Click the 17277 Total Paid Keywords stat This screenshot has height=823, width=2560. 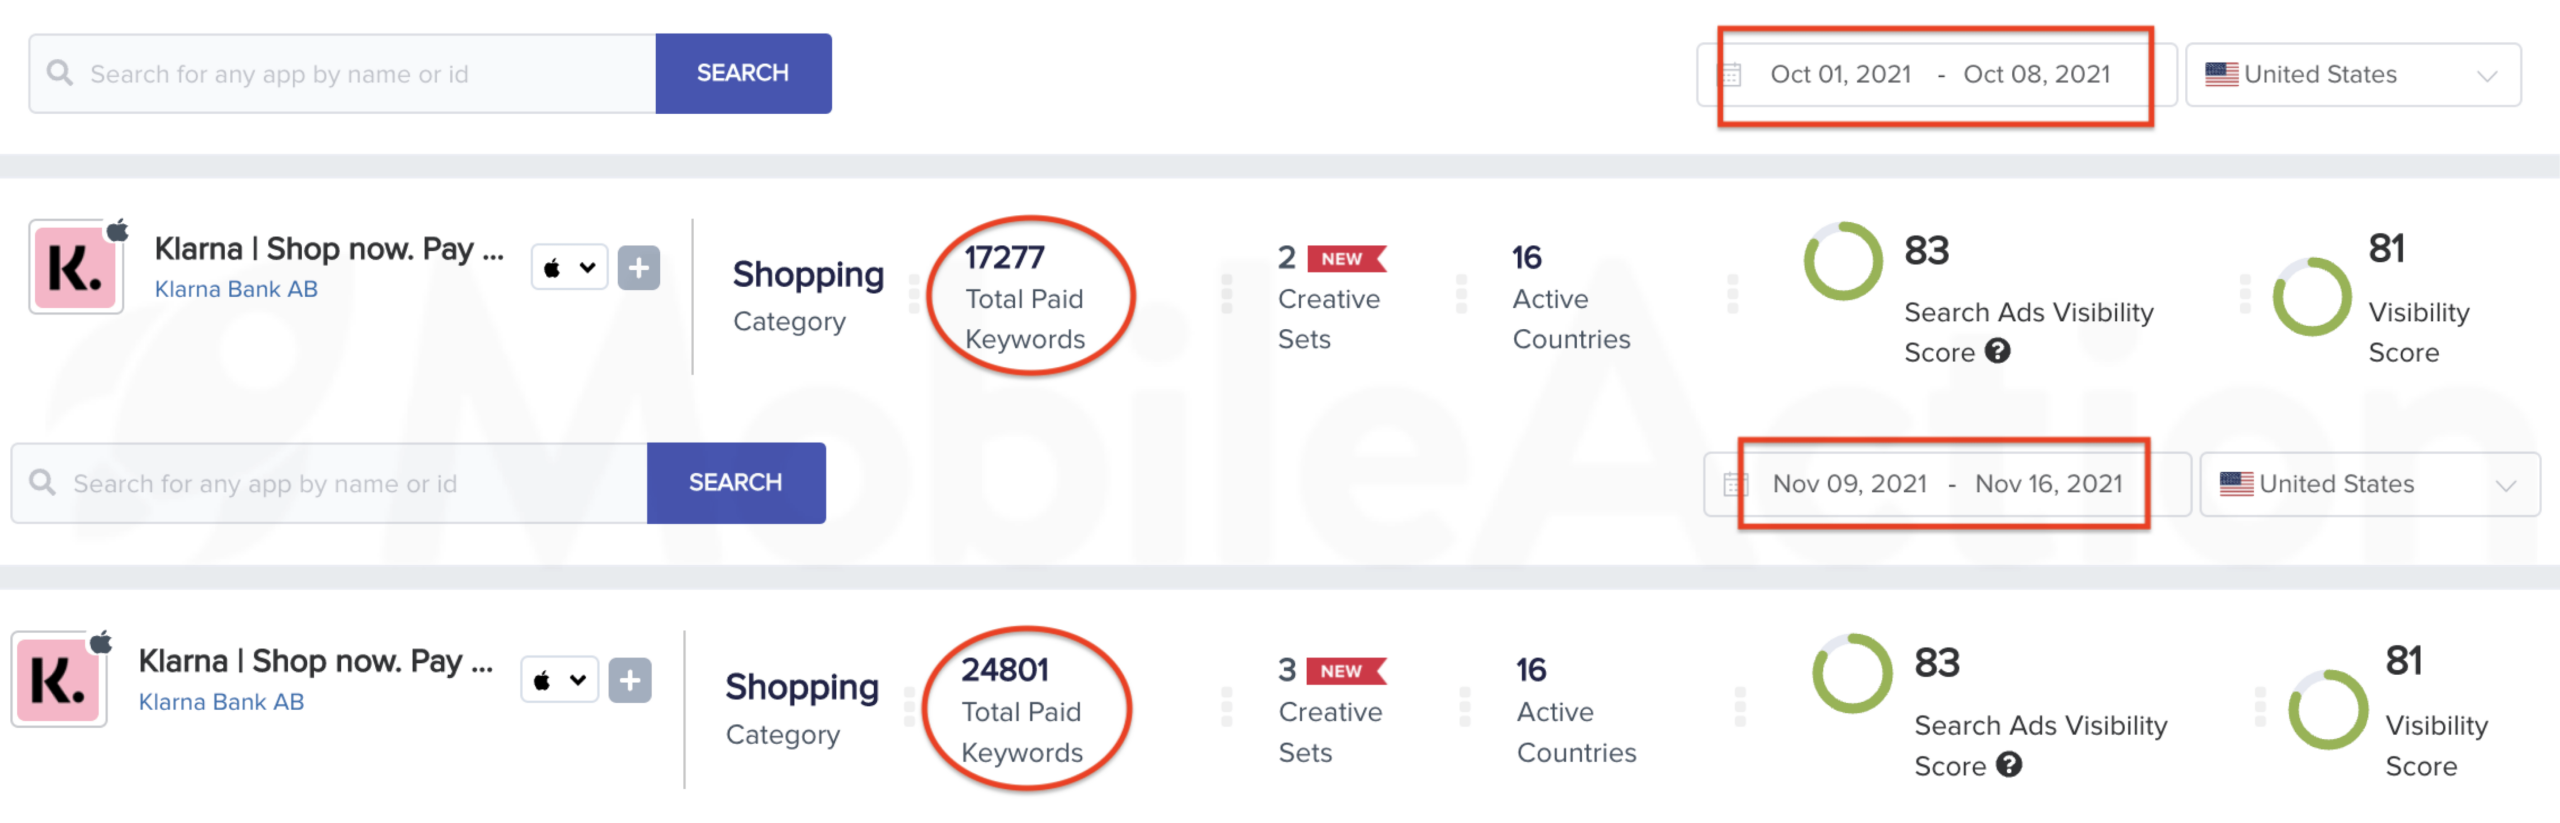(1025, 297)
